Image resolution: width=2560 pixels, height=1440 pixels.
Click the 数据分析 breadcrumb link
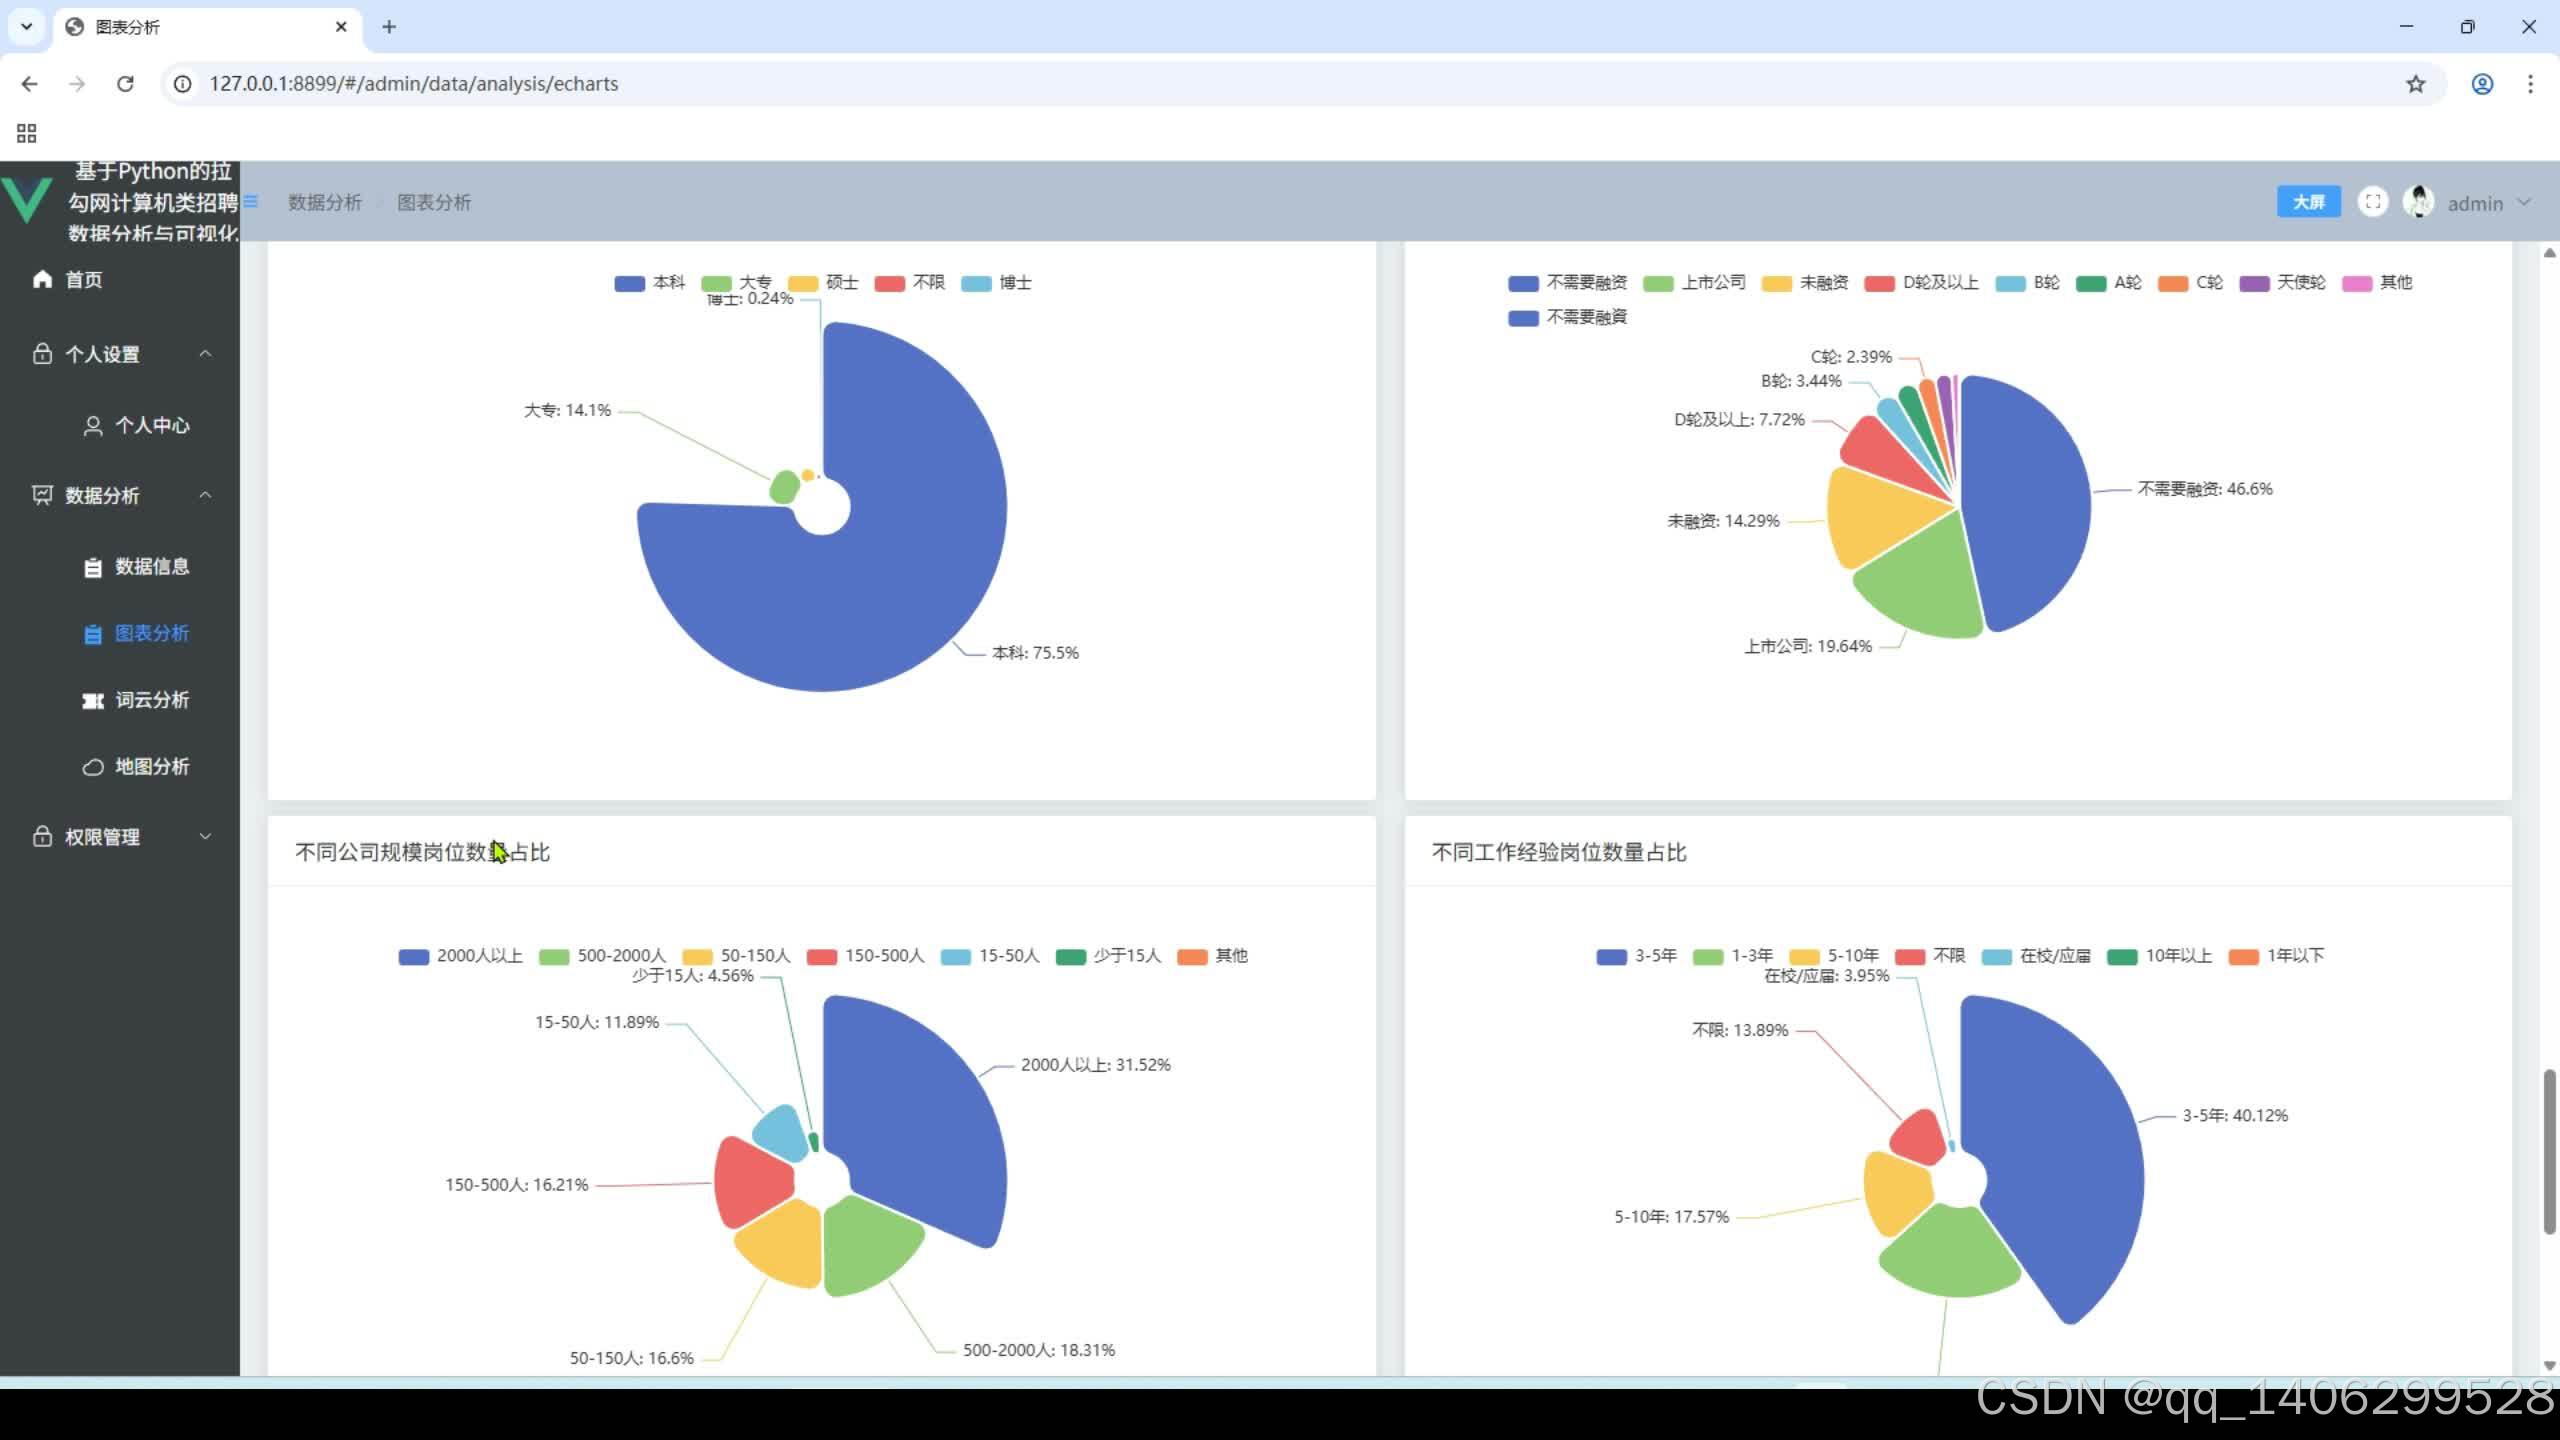325,203
